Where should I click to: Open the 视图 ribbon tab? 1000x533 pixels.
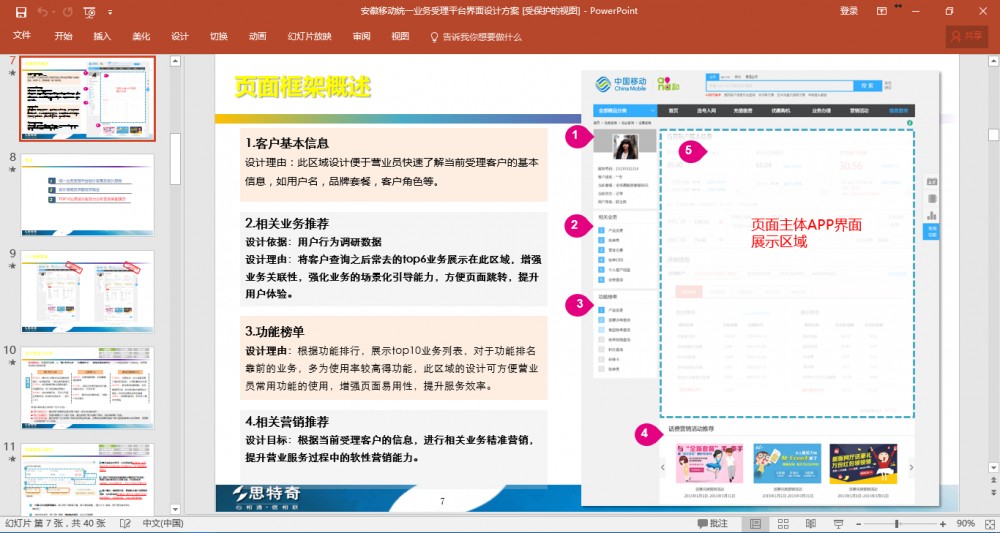click(x=401, y=36)
